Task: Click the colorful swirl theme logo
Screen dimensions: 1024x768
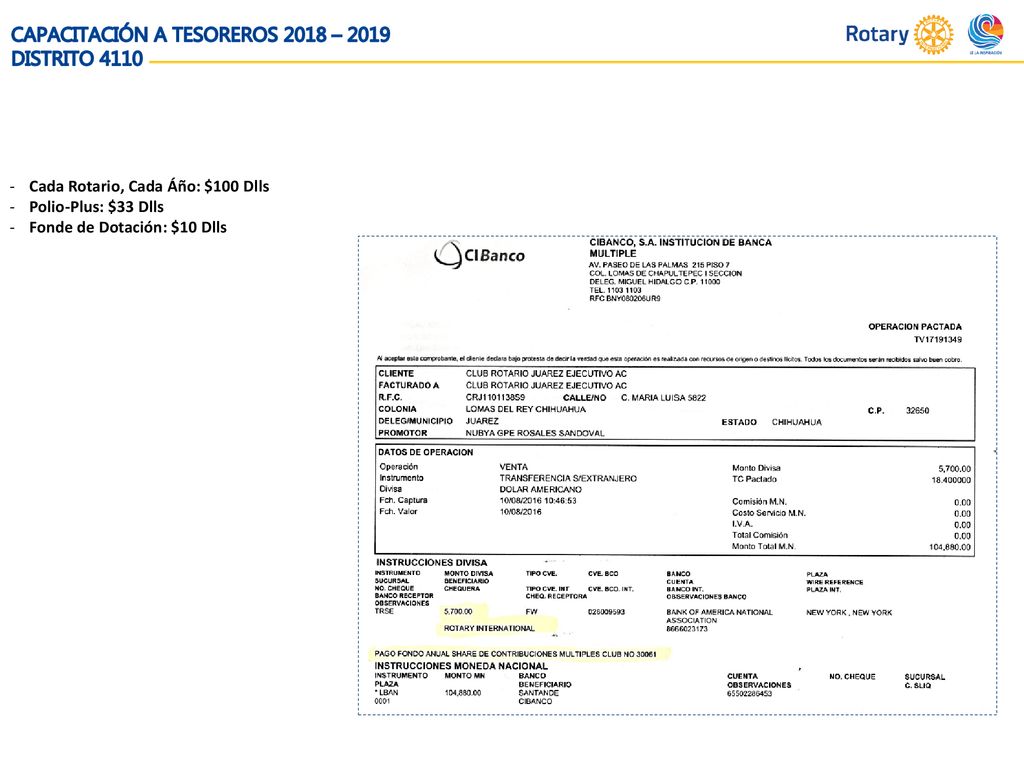Action: pos(985,33)
